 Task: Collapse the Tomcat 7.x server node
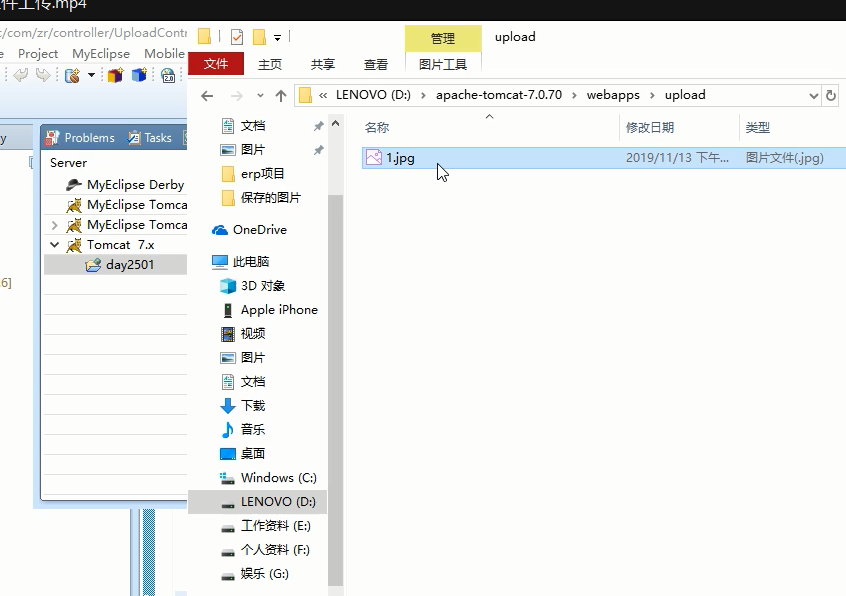click(54, 245)
